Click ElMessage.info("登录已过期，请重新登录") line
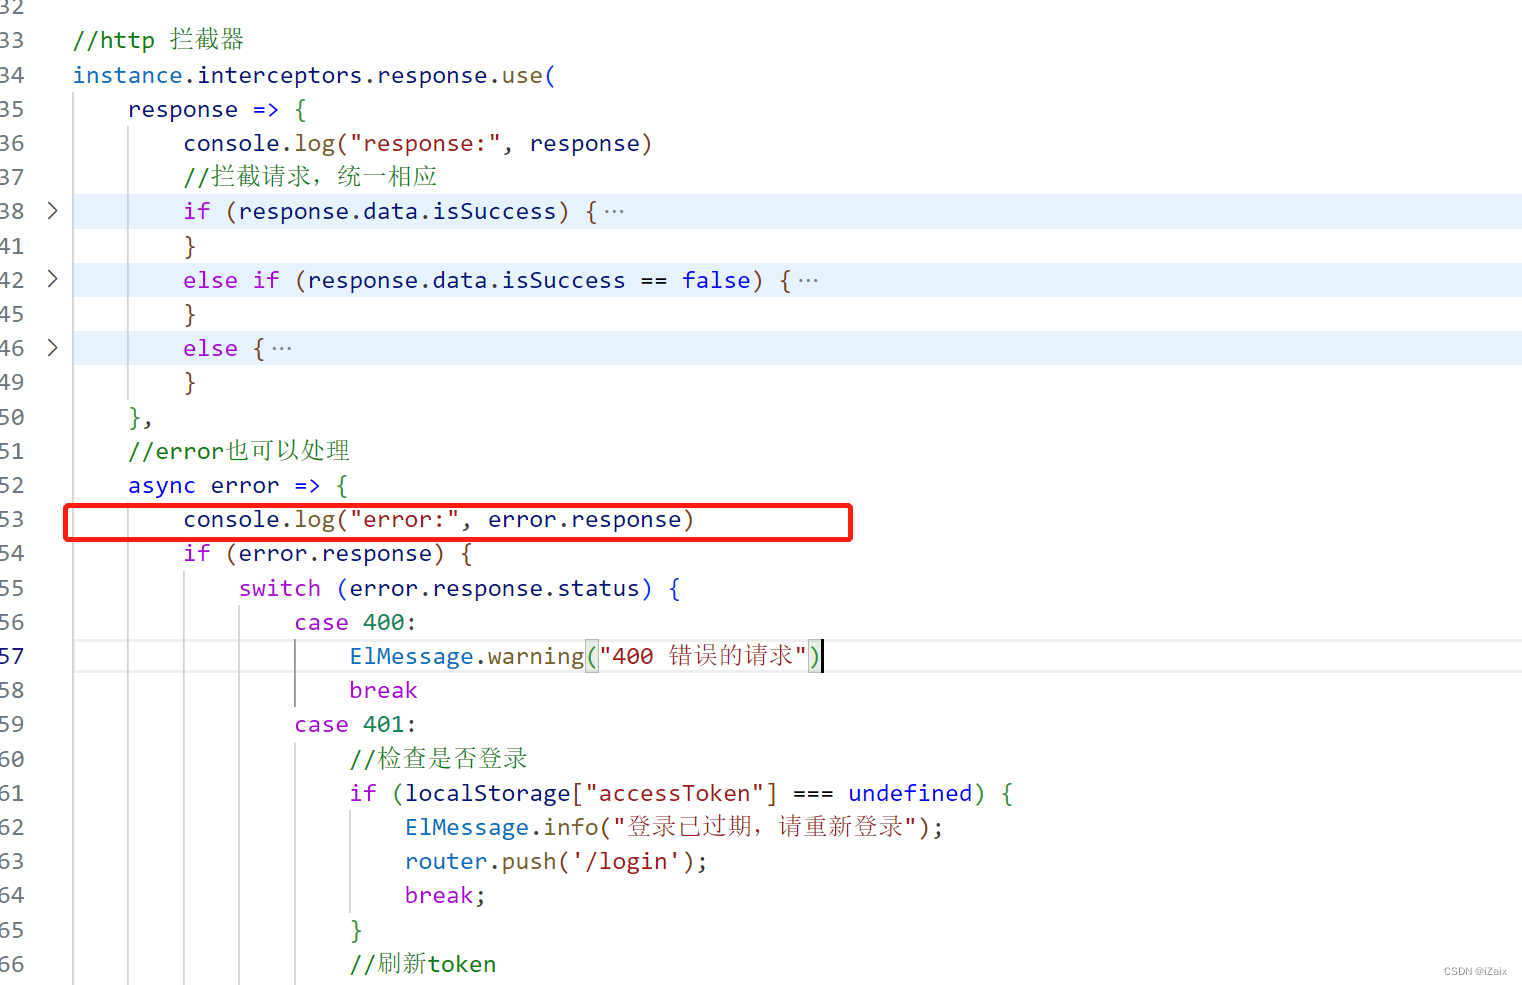 tap(674, 827)
